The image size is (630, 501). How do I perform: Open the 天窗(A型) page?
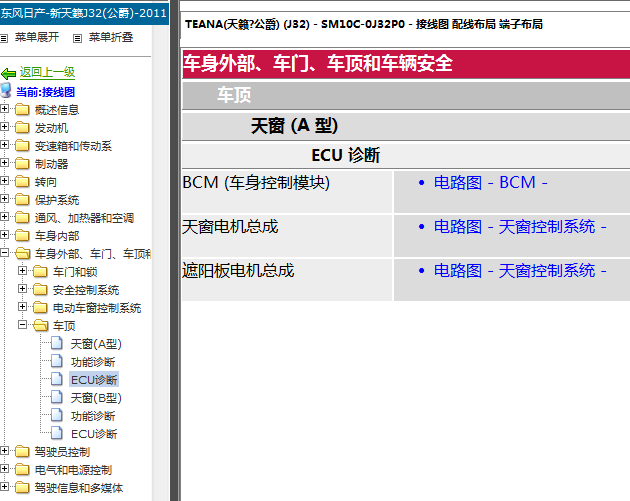tap(96, 344)
